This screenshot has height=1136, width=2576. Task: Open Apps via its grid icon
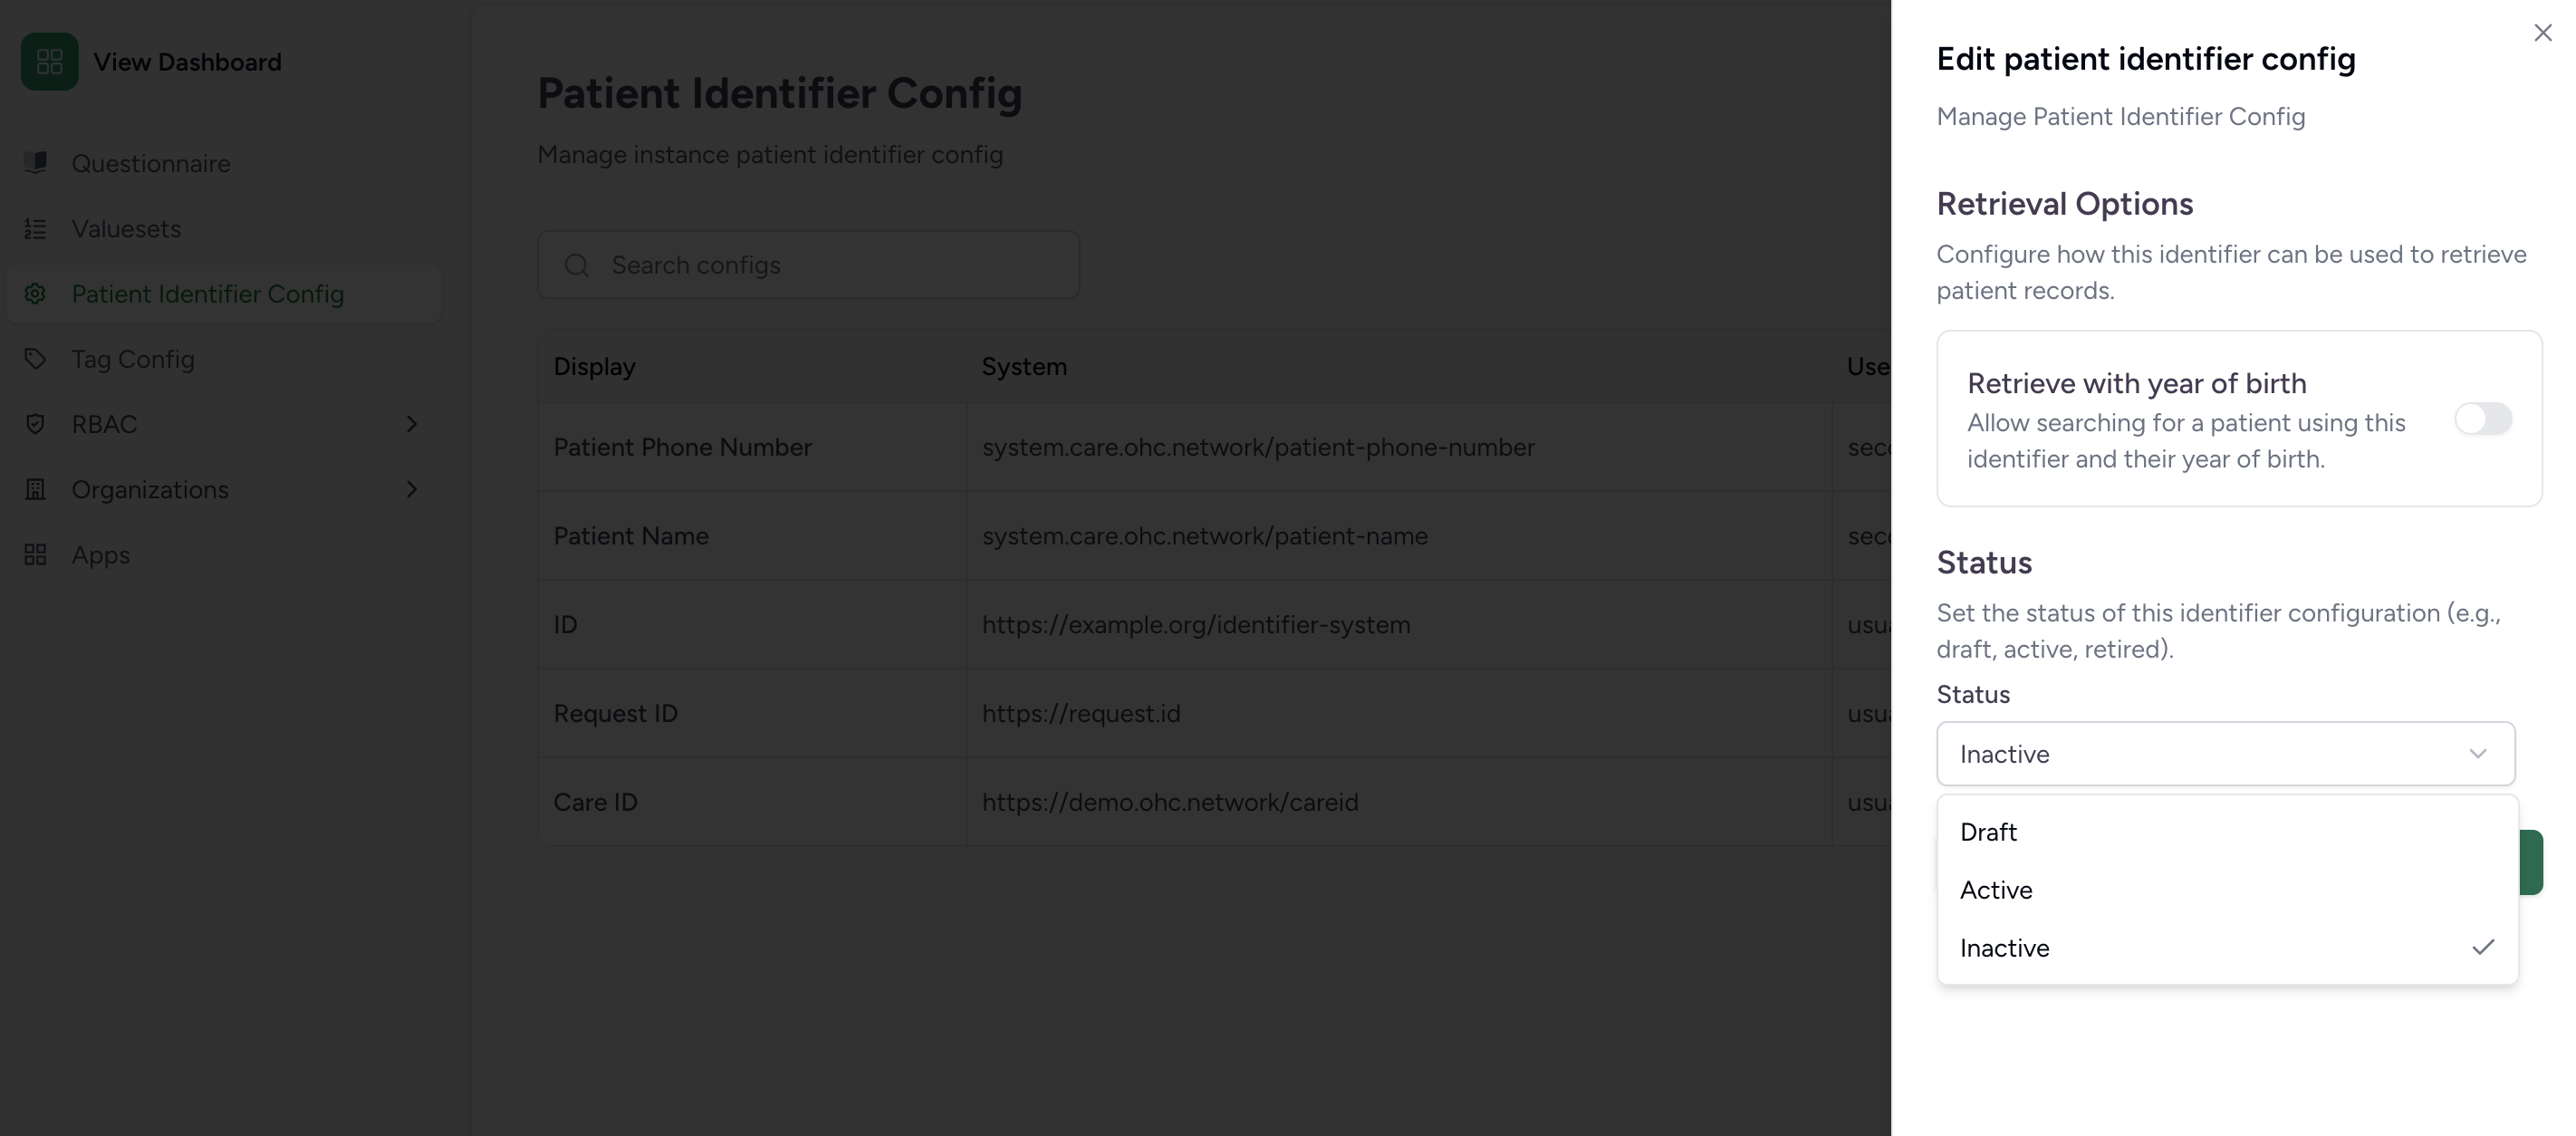[36, 554]
